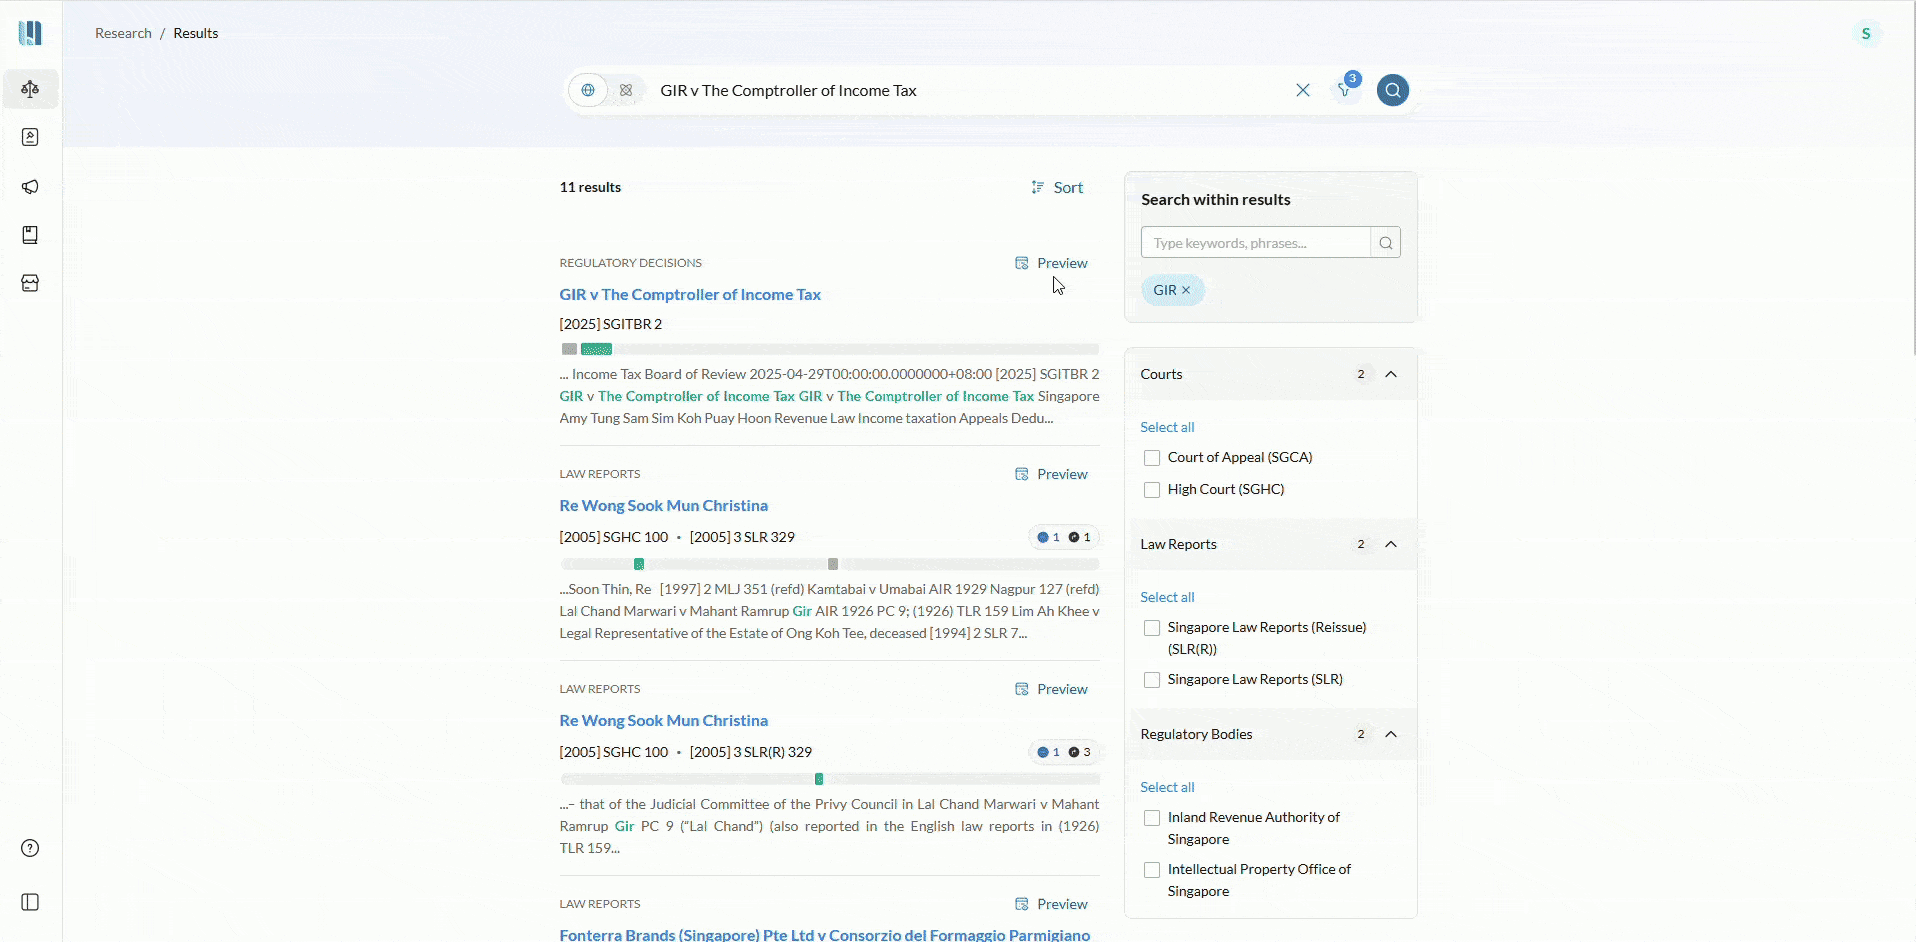Collapse the Regulatory Bodies filter section
1916x942 pixels.
[1390, 734]
